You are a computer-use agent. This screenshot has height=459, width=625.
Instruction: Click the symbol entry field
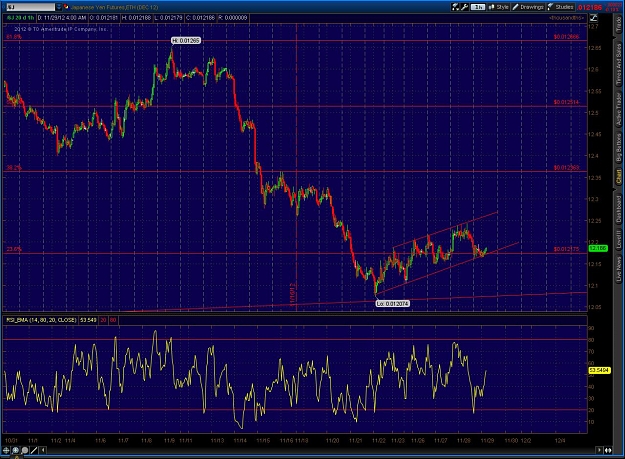coord(30,7)
